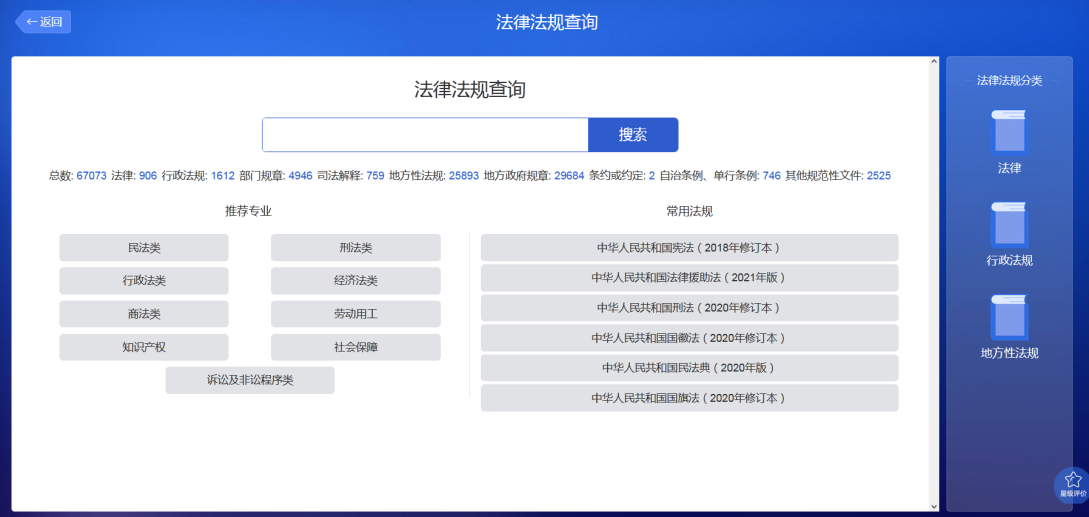Select the 行政法类 category
The height and width of the screenshot is (517, 1089).
tap(144, 281)
